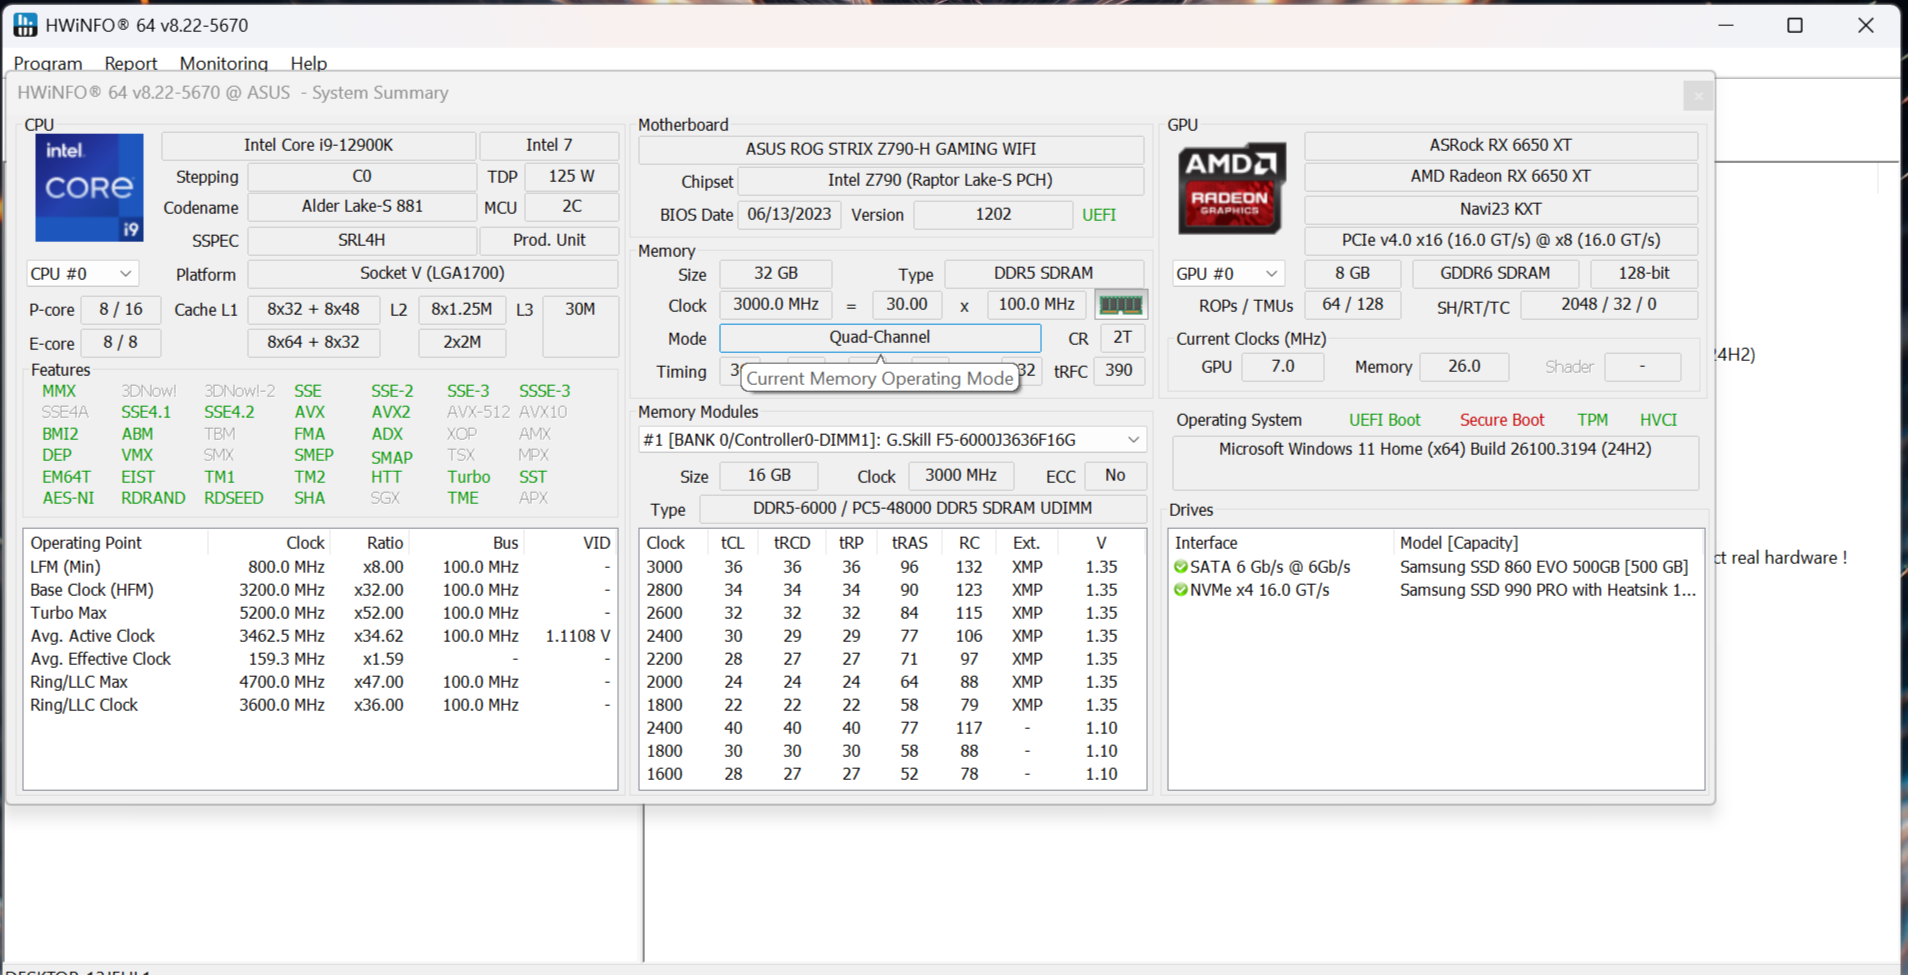Image resolution: width=1908 pixels, height=975 pixels.
Task: Click the TPM status label
Action: [x=1592, y=420]
